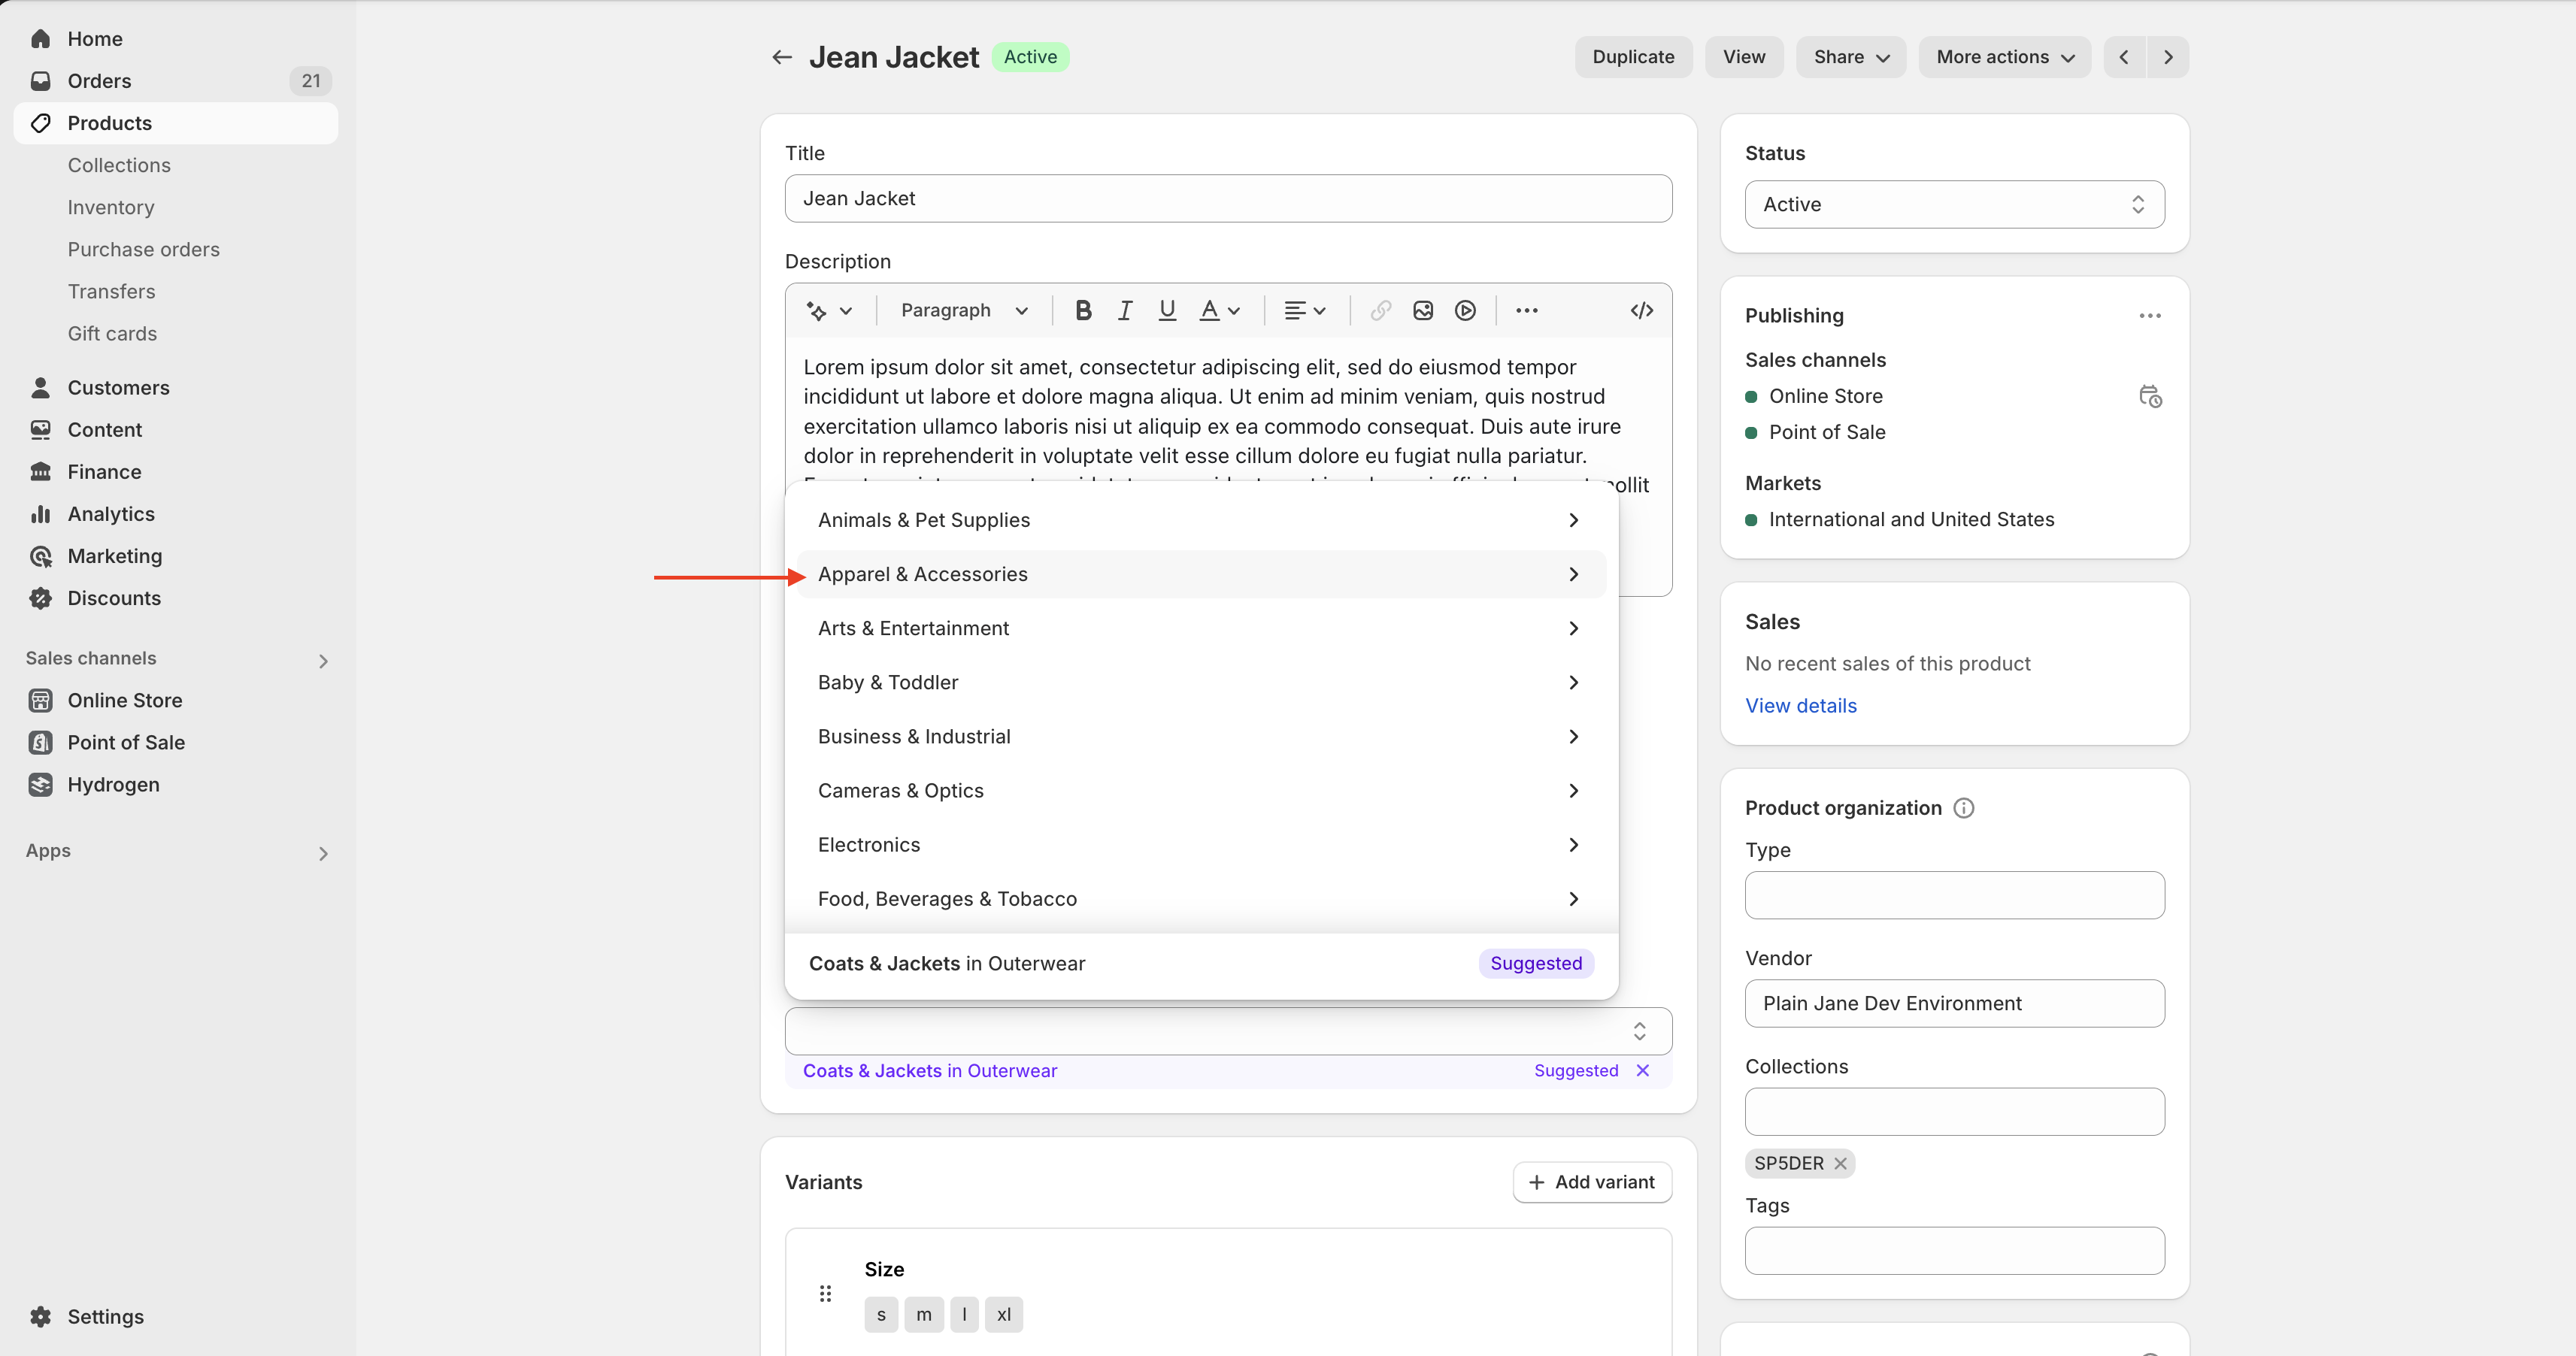
Task: Expand the More actions menu
Action: tap(2004, 57)
